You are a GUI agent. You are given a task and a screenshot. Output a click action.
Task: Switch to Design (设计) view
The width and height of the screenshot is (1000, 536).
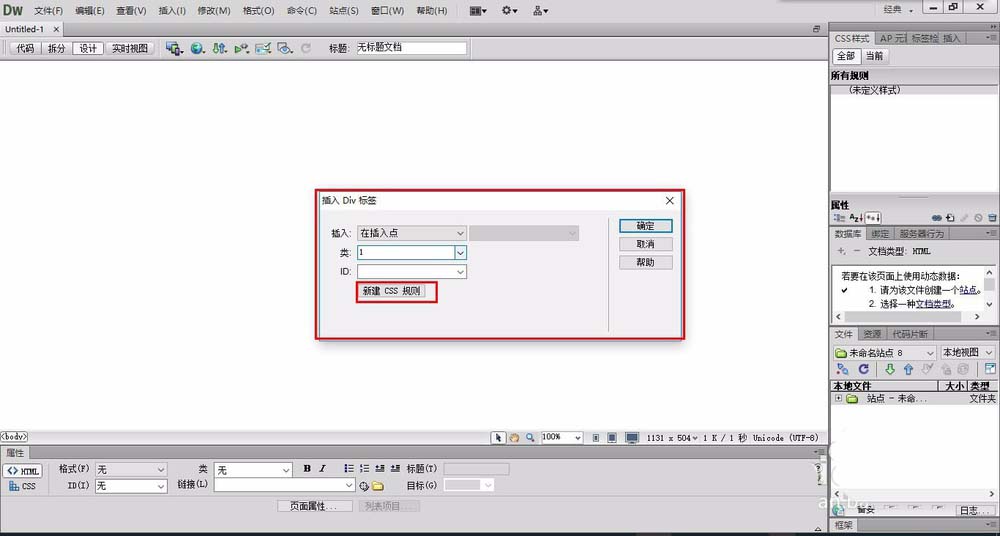[x=88, y=48]
